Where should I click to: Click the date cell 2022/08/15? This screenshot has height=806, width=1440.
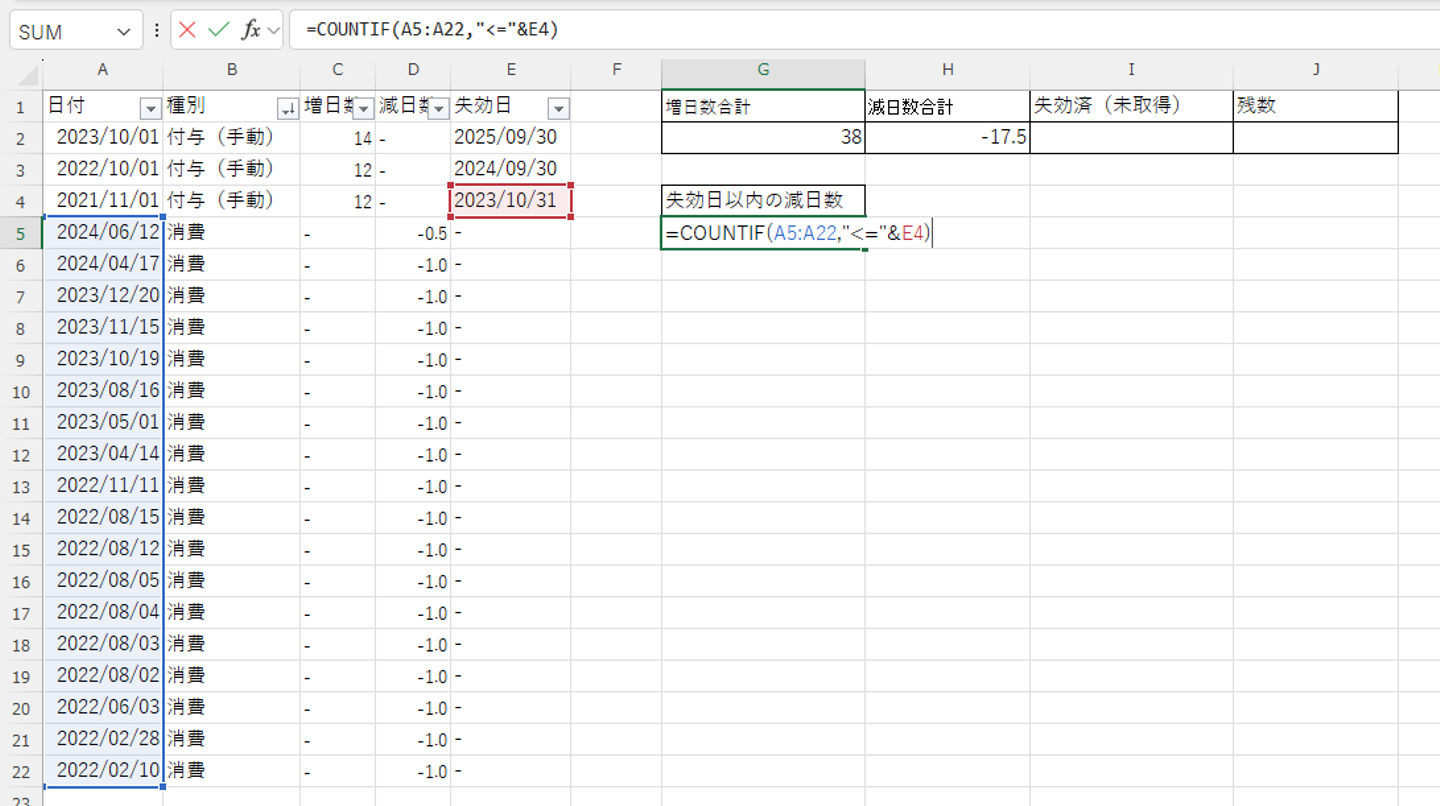103,518
